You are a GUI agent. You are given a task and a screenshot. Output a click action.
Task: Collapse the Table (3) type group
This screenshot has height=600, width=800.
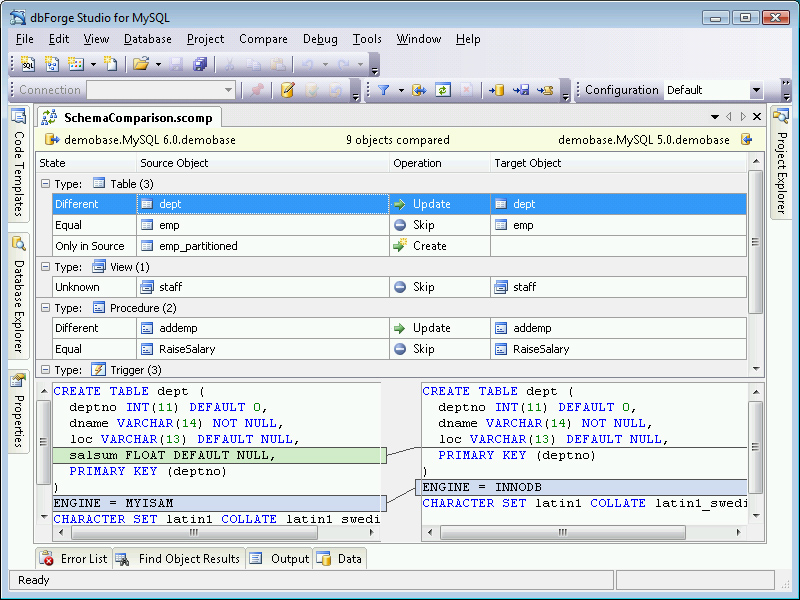[45, 184]
